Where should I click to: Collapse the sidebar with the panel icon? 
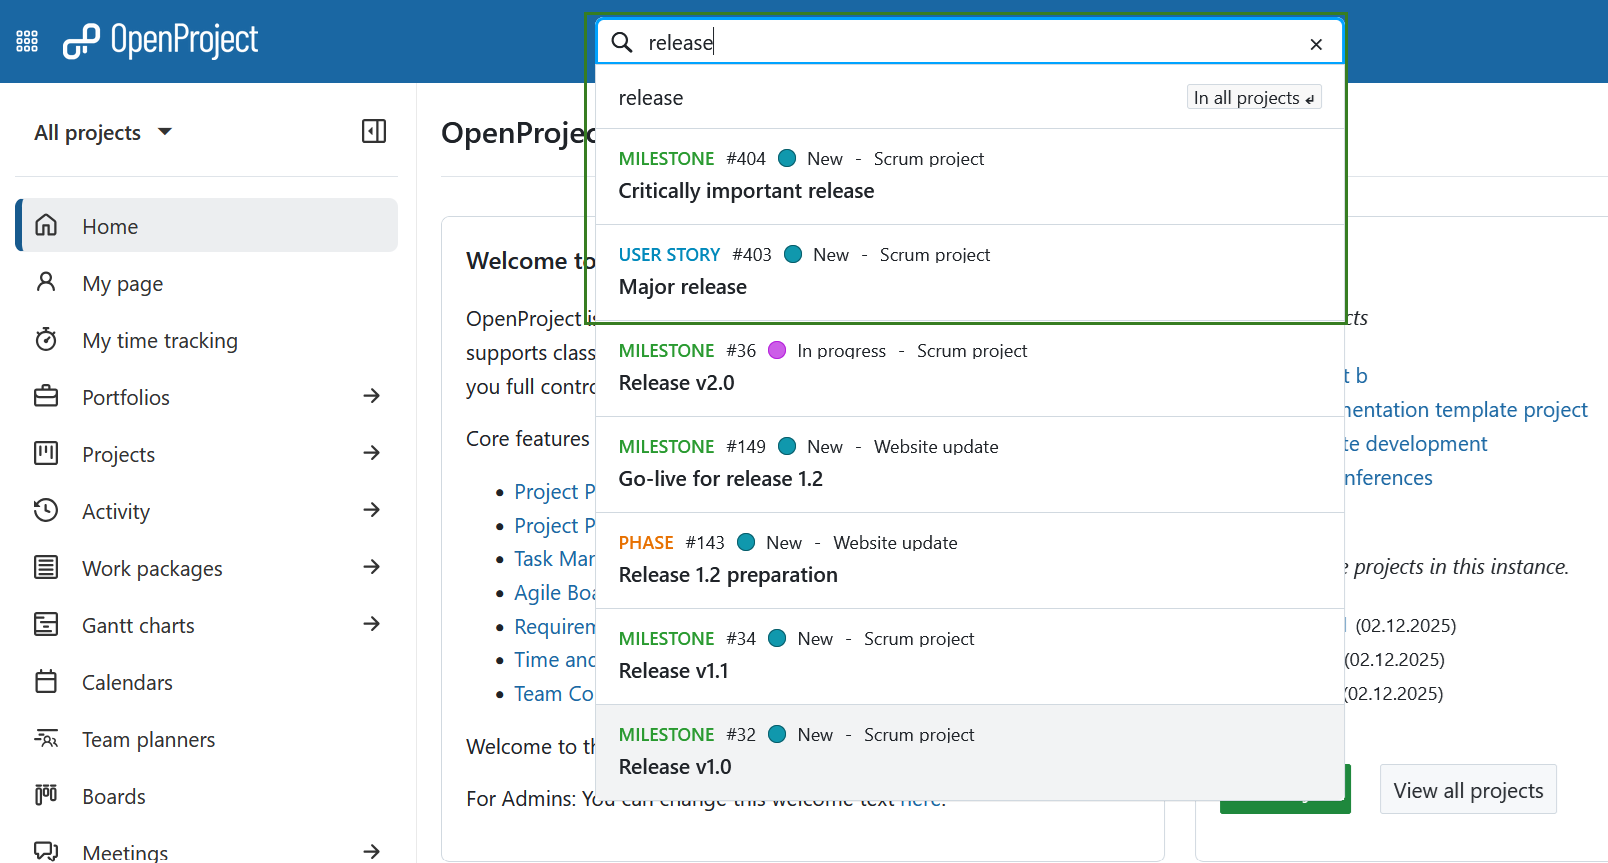(x=374, y=131)
